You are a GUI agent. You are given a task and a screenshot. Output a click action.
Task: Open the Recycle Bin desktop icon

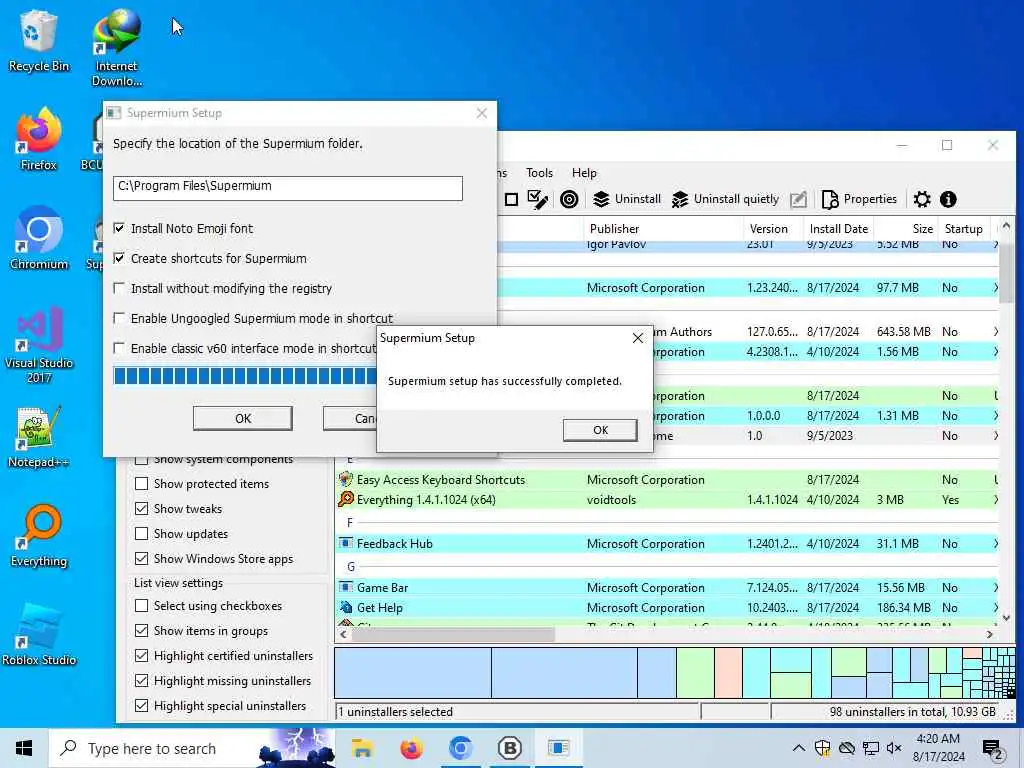39,40
